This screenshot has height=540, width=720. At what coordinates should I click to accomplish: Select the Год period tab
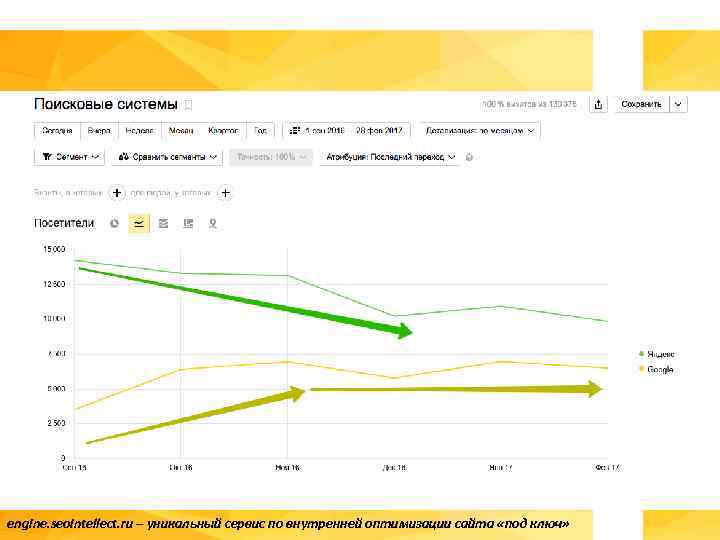click(x=260, y=131)
